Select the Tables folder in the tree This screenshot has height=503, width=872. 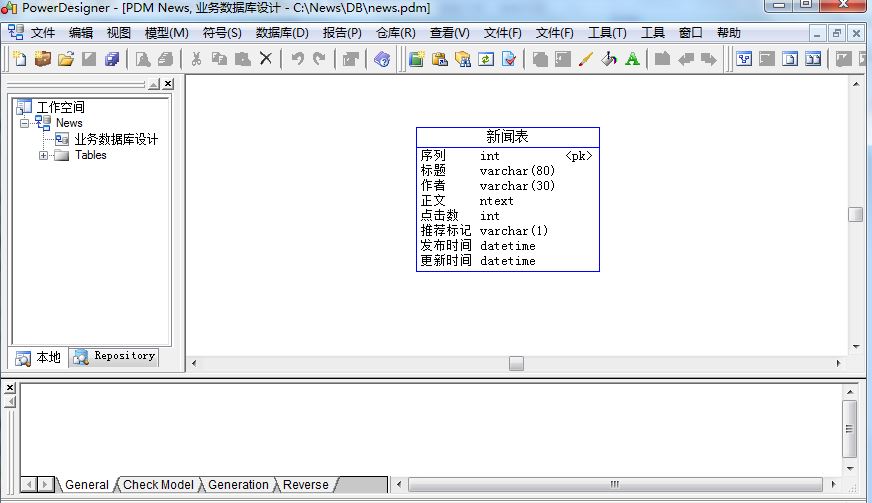[91, 155]
